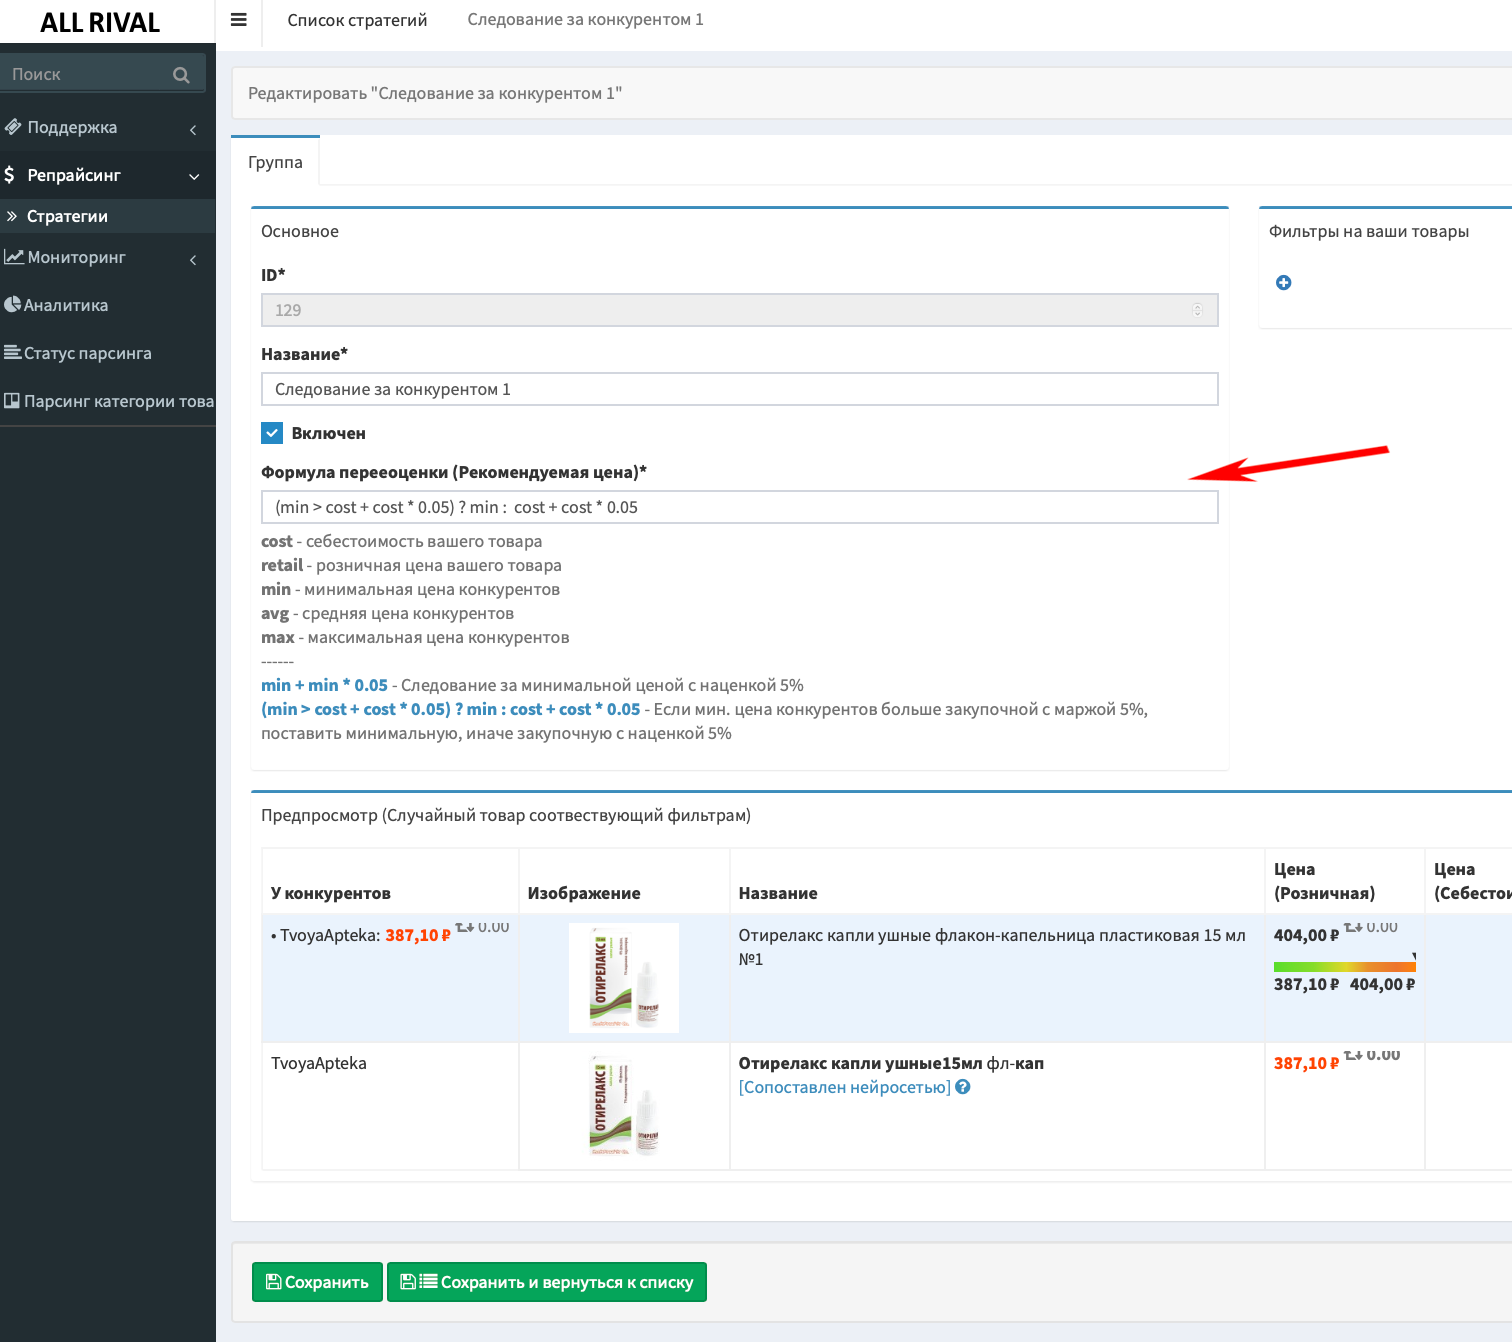The height and width of the screenshot is (1342, 1512).
Task: Click the hamburger menu toggle icon
Action: pos(238,20)
